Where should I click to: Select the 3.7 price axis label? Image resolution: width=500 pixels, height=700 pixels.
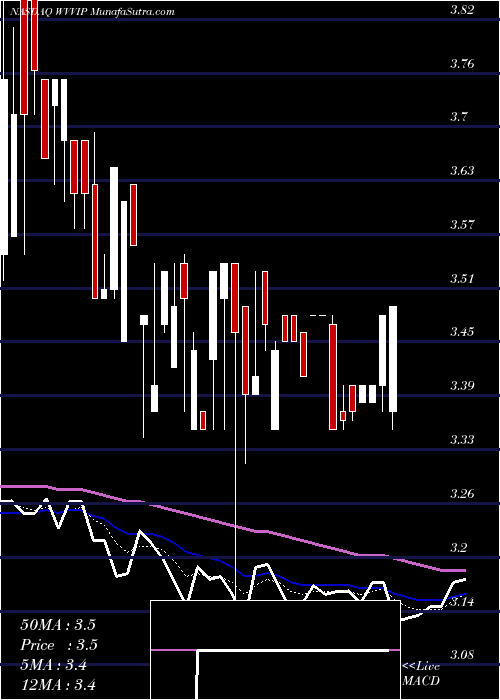coord(458,117)
